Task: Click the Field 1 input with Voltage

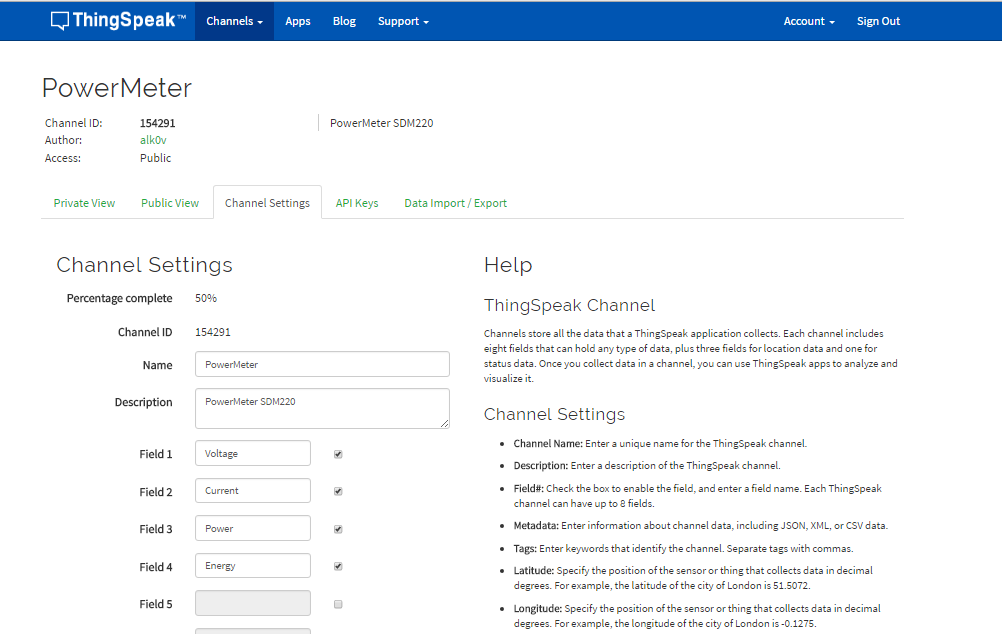Action: click(253, 453)
